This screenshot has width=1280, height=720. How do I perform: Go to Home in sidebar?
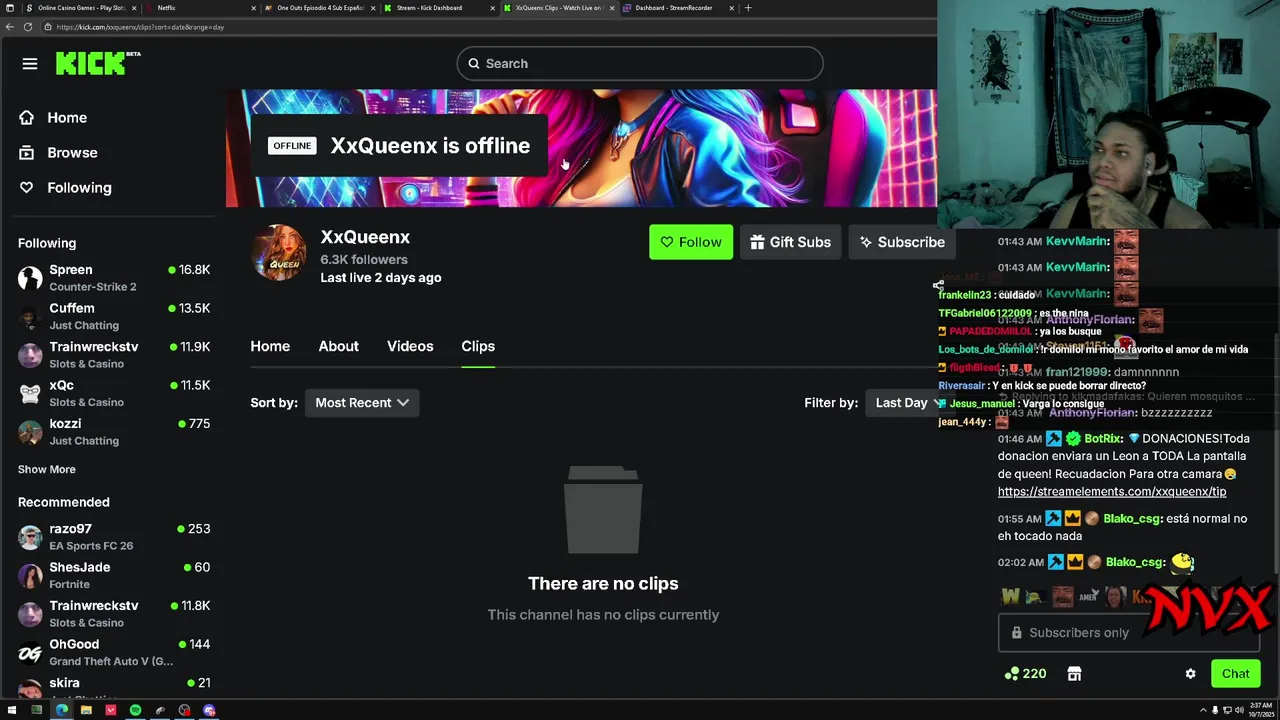click(x=67, y=118)
